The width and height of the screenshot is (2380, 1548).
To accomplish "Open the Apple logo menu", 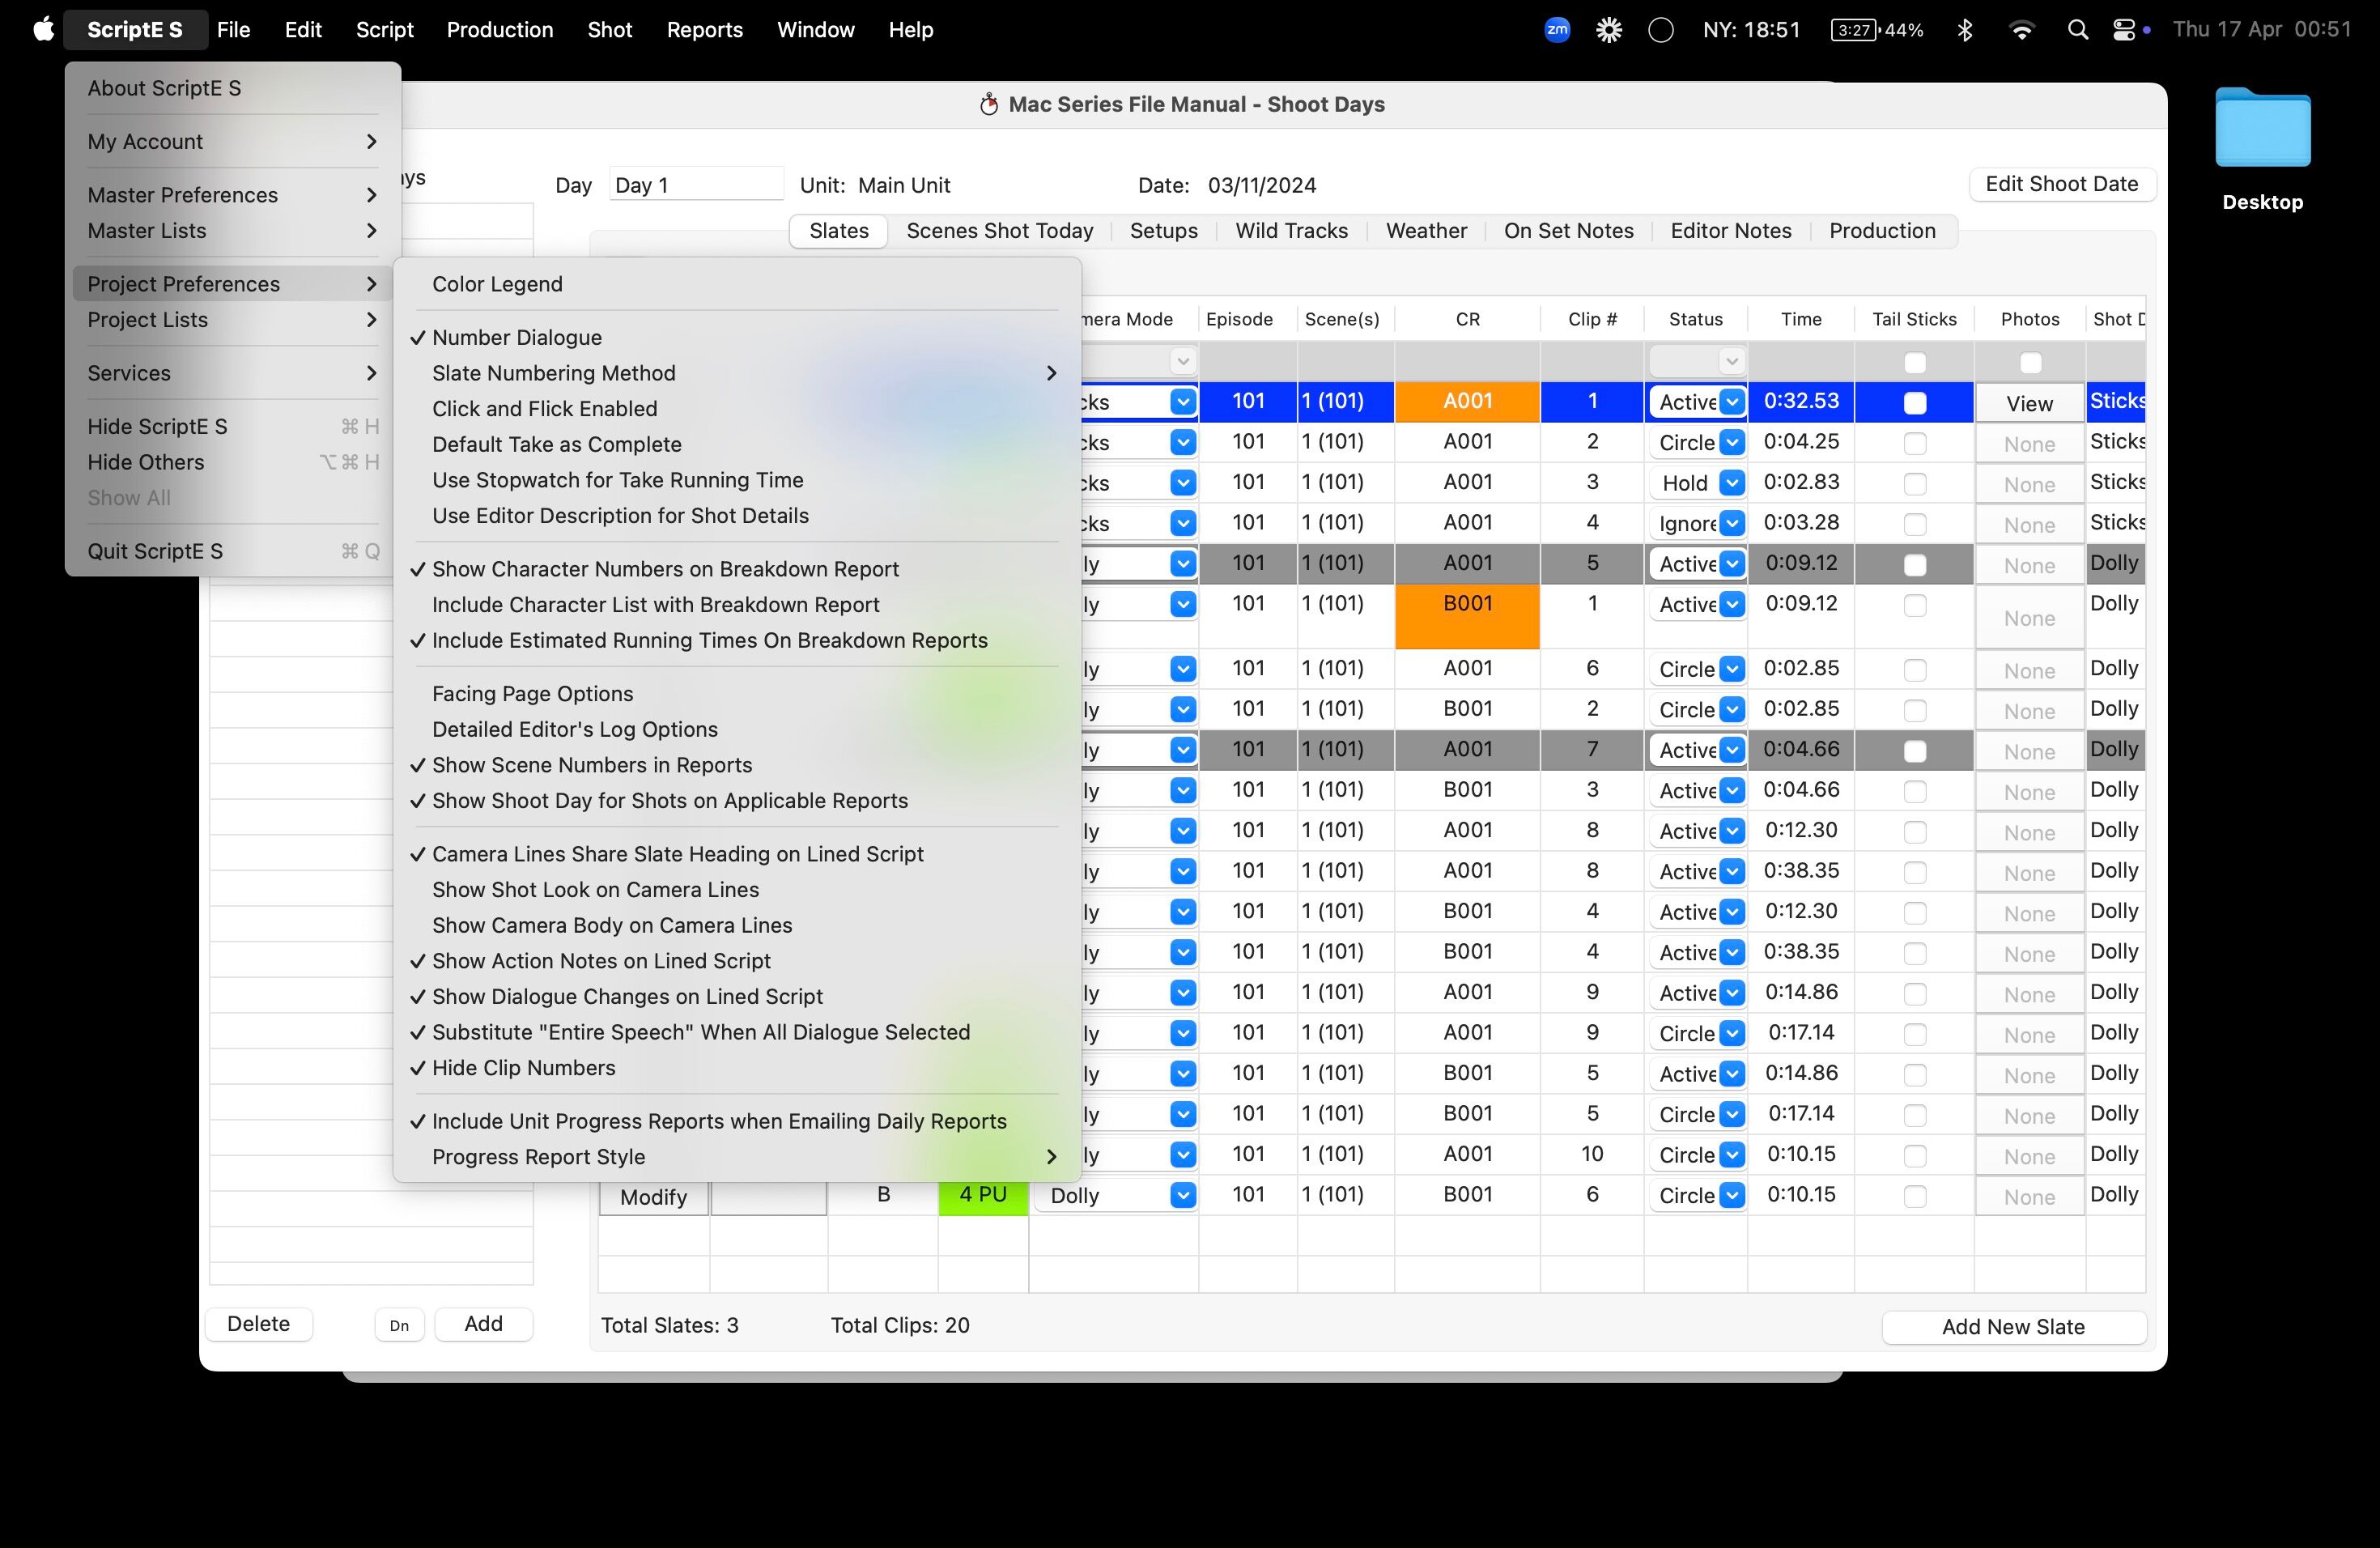I will click(43, 30).
